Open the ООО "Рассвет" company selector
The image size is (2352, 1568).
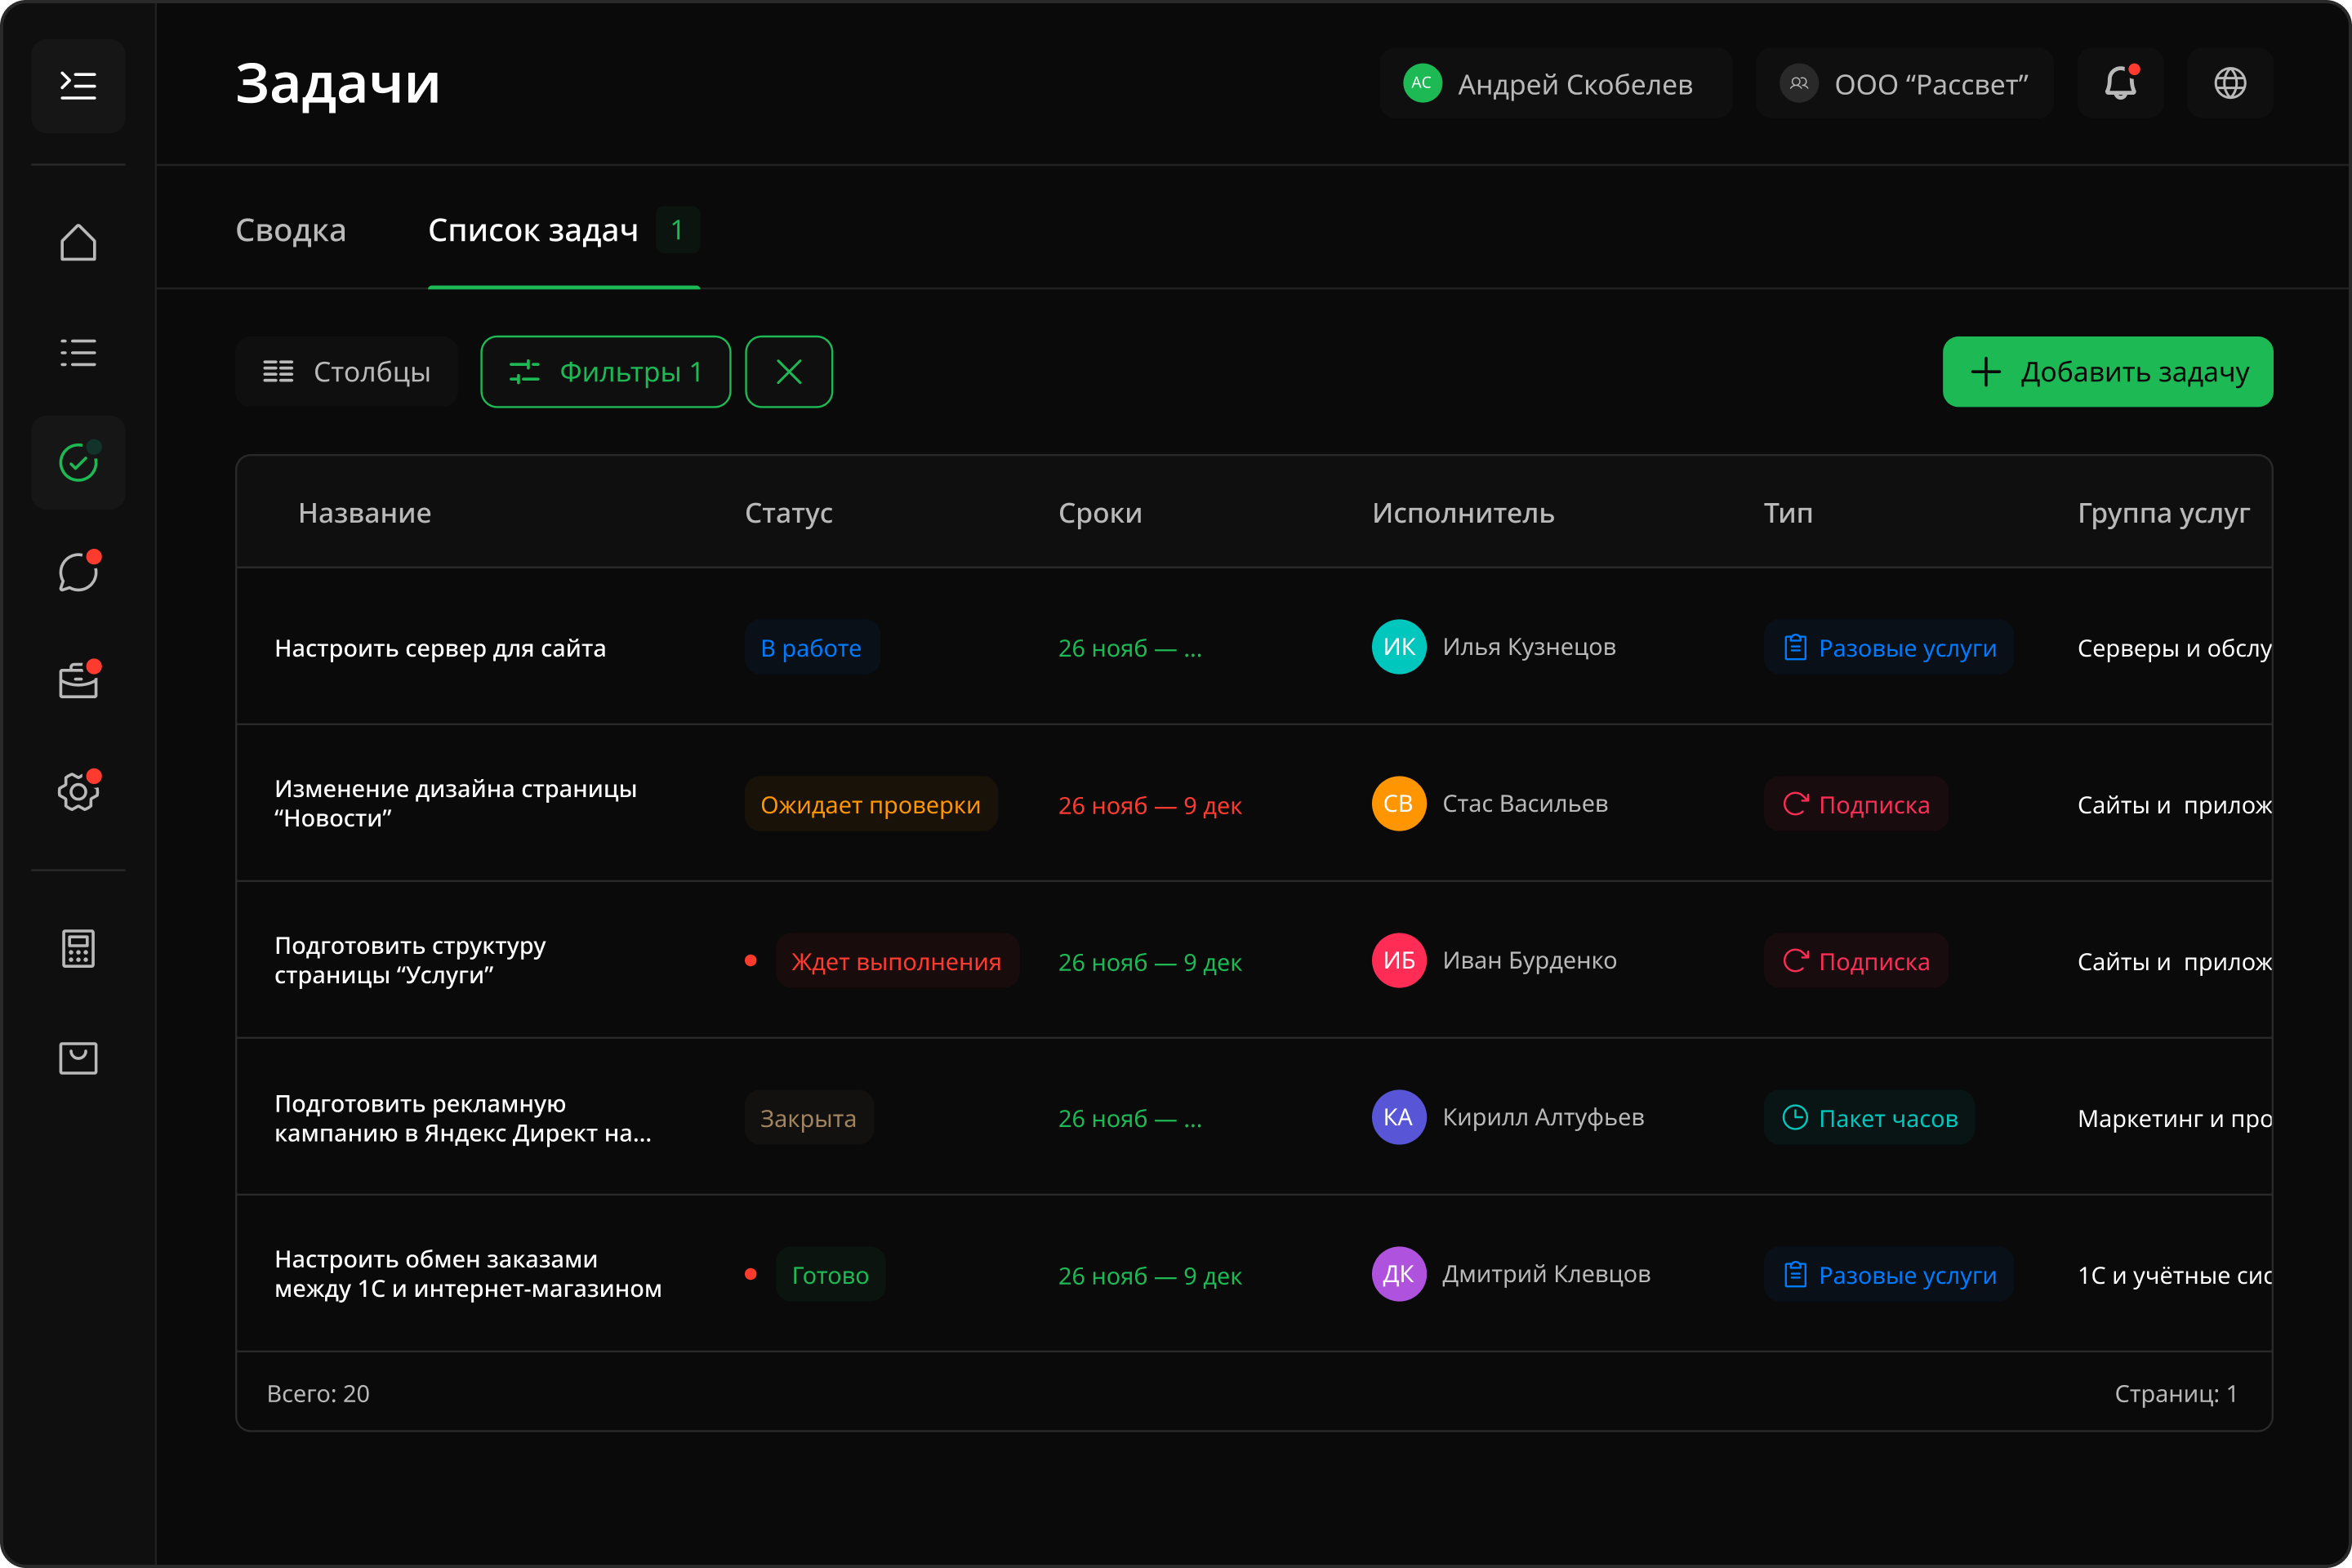1904,84
